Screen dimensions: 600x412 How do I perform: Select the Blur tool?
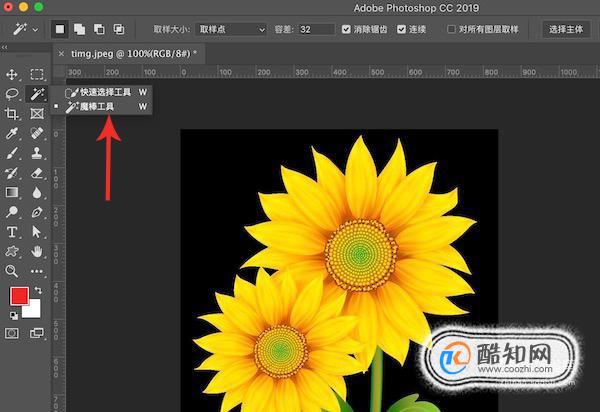coord(37,192)
